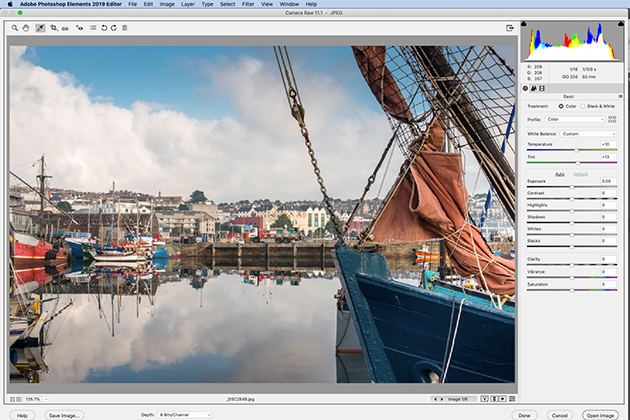630x420 pixels.
Task: Open Camera Raw preferences dialog icon
Action: tap(93, 28)
